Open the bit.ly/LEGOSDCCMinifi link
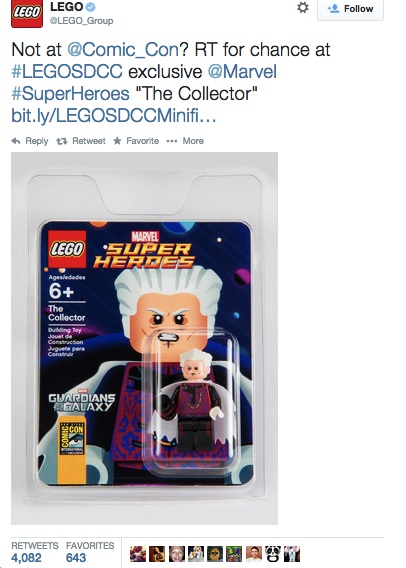This screenshot has height=568, width=406. pos(114,116)
